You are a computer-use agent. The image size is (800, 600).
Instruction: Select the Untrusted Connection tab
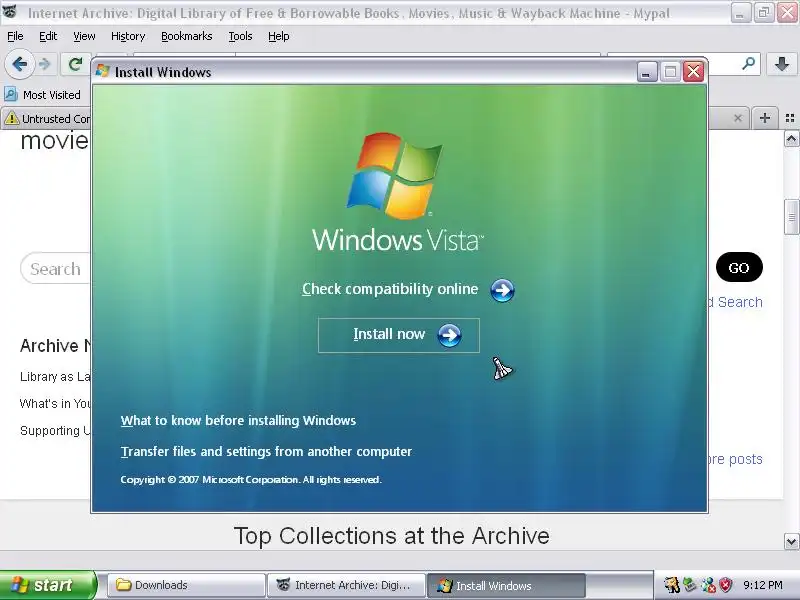(x=46, y=119)
